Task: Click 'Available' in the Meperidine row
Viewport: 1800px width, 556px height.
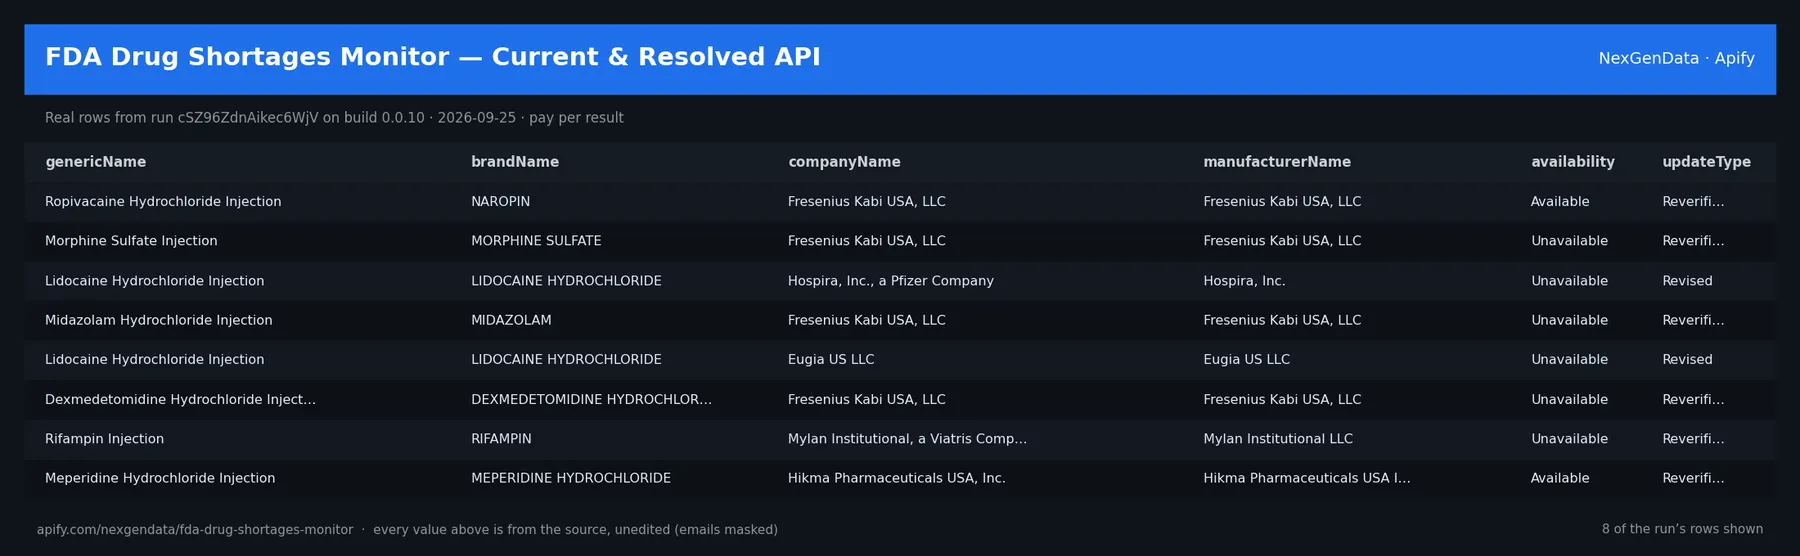Action: [x=1560, y=479]
